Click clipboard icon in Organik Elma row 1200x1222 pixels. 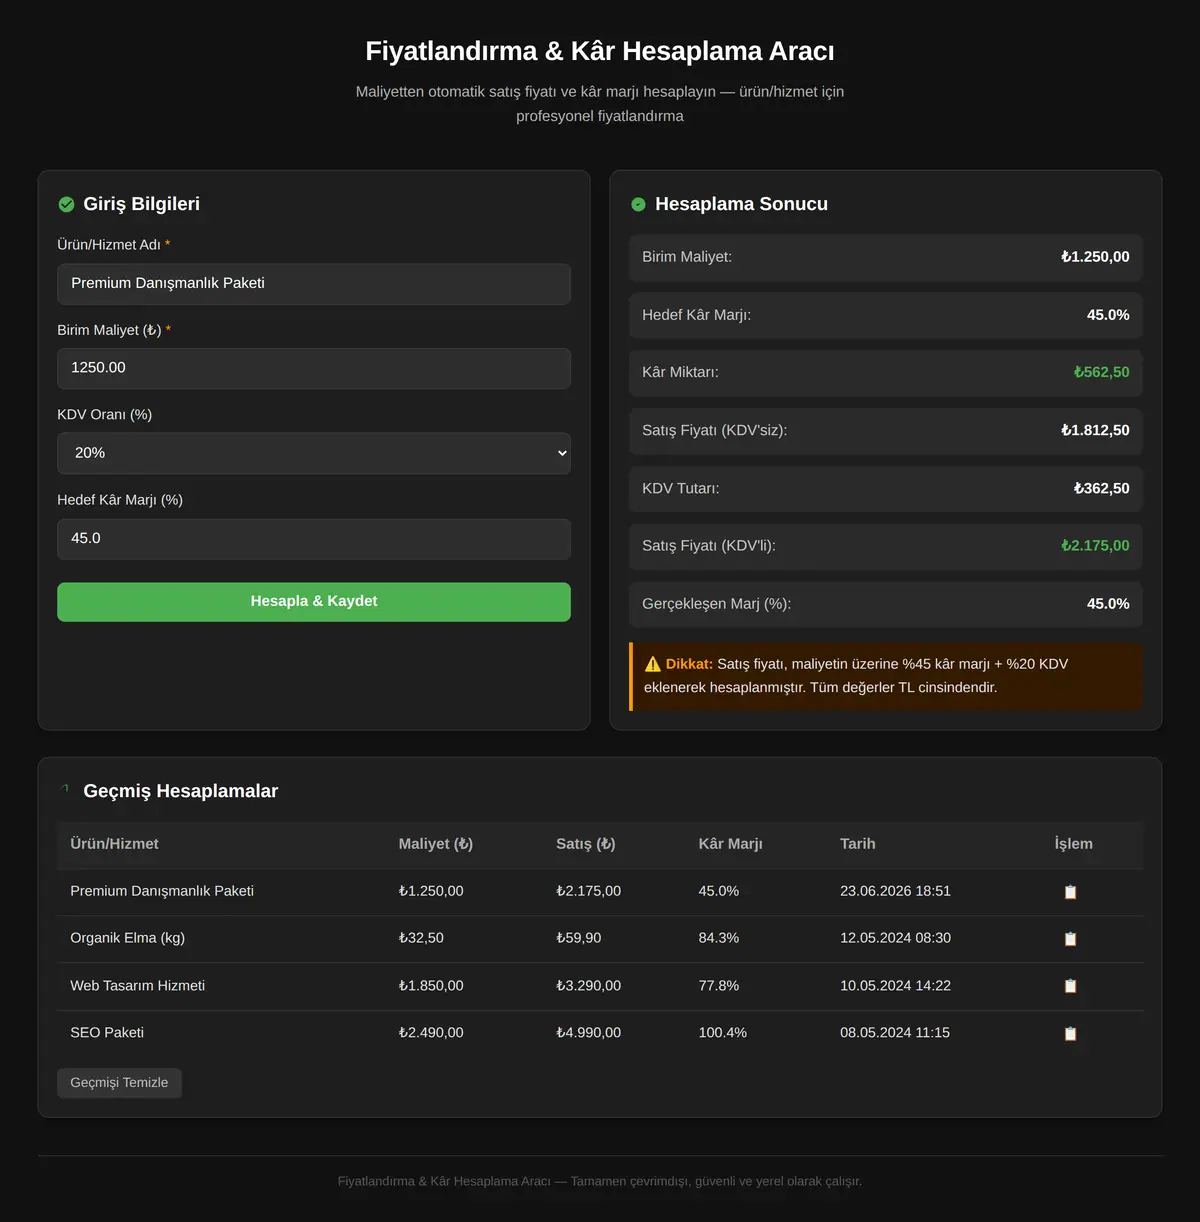[x=1070, y=939]
